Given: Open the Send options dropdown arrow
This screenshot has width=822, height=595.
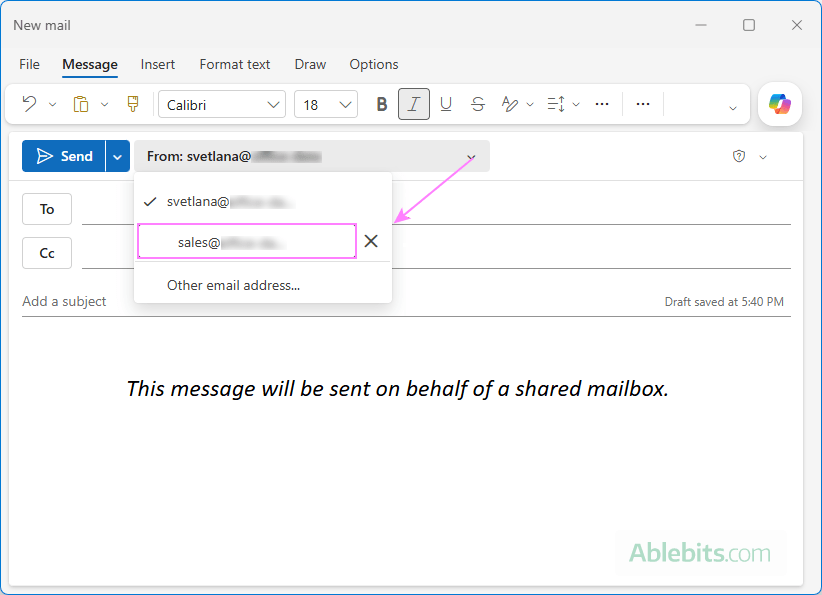Looking at the screenshot, I should pos(118,156).
